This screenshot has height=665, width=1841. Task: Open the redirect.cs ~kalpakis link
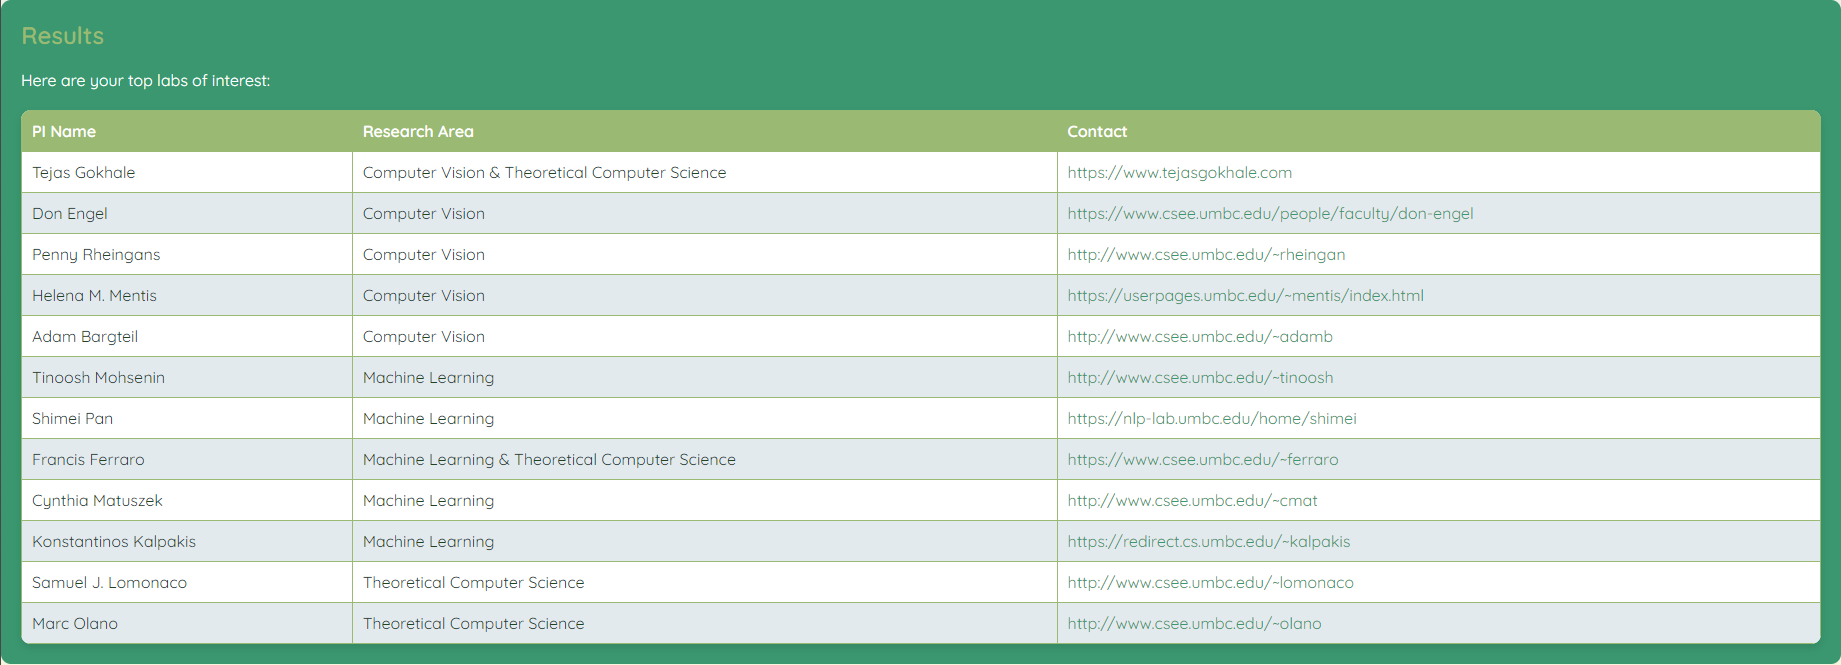pos(1209,541)
